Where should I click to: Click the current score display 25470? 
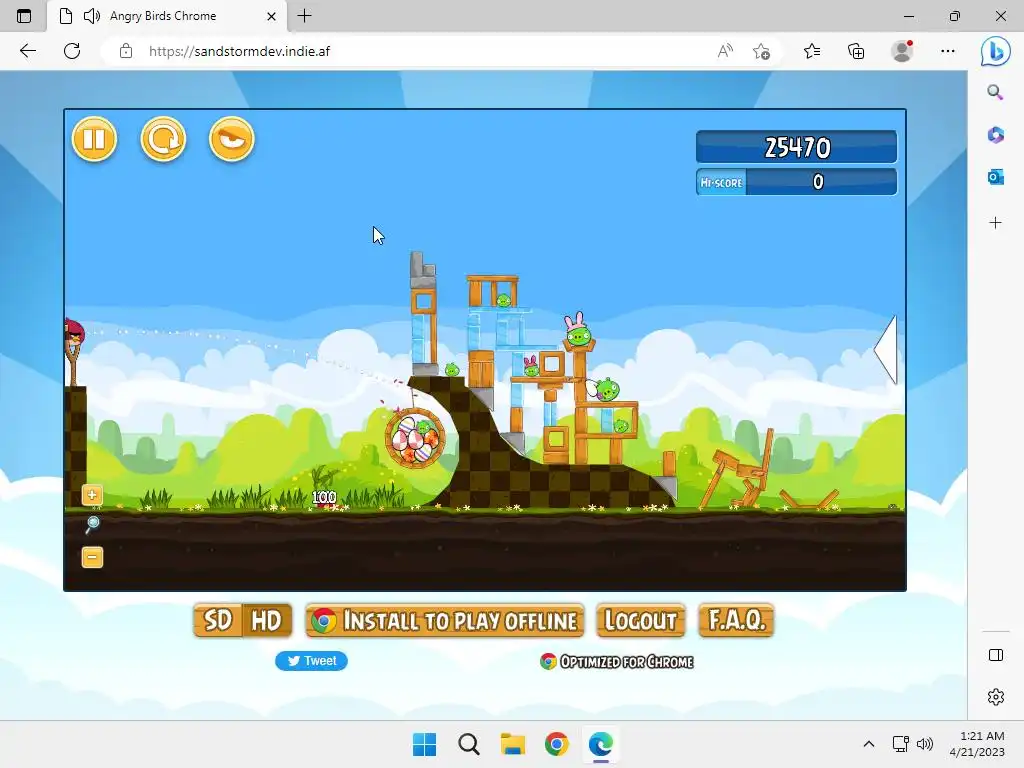tap(797, 147)
